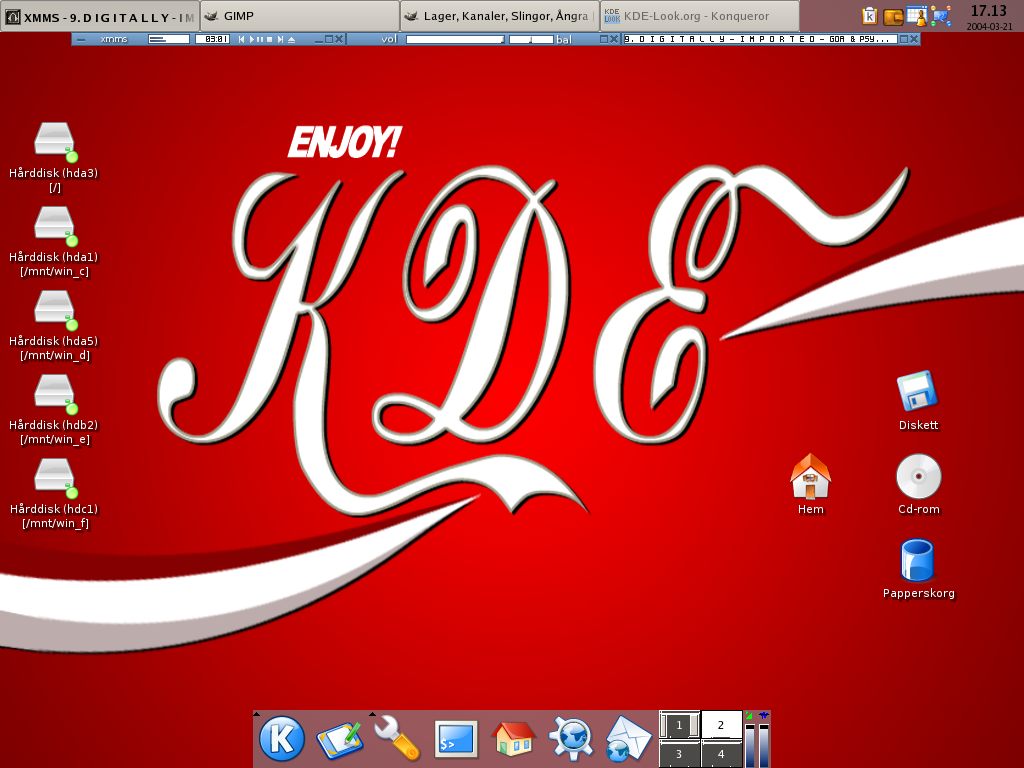Click the Klipper clipboard tray icon

pos(870,16)
